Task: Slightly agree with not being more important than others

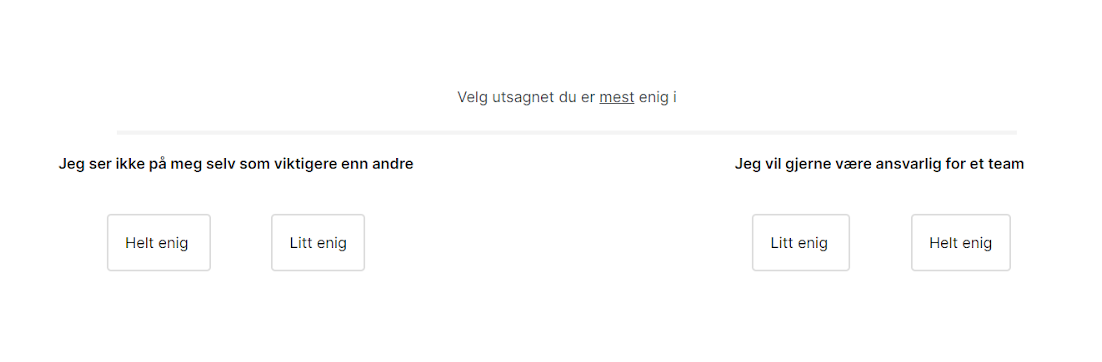Action: (x=318, y=243)
